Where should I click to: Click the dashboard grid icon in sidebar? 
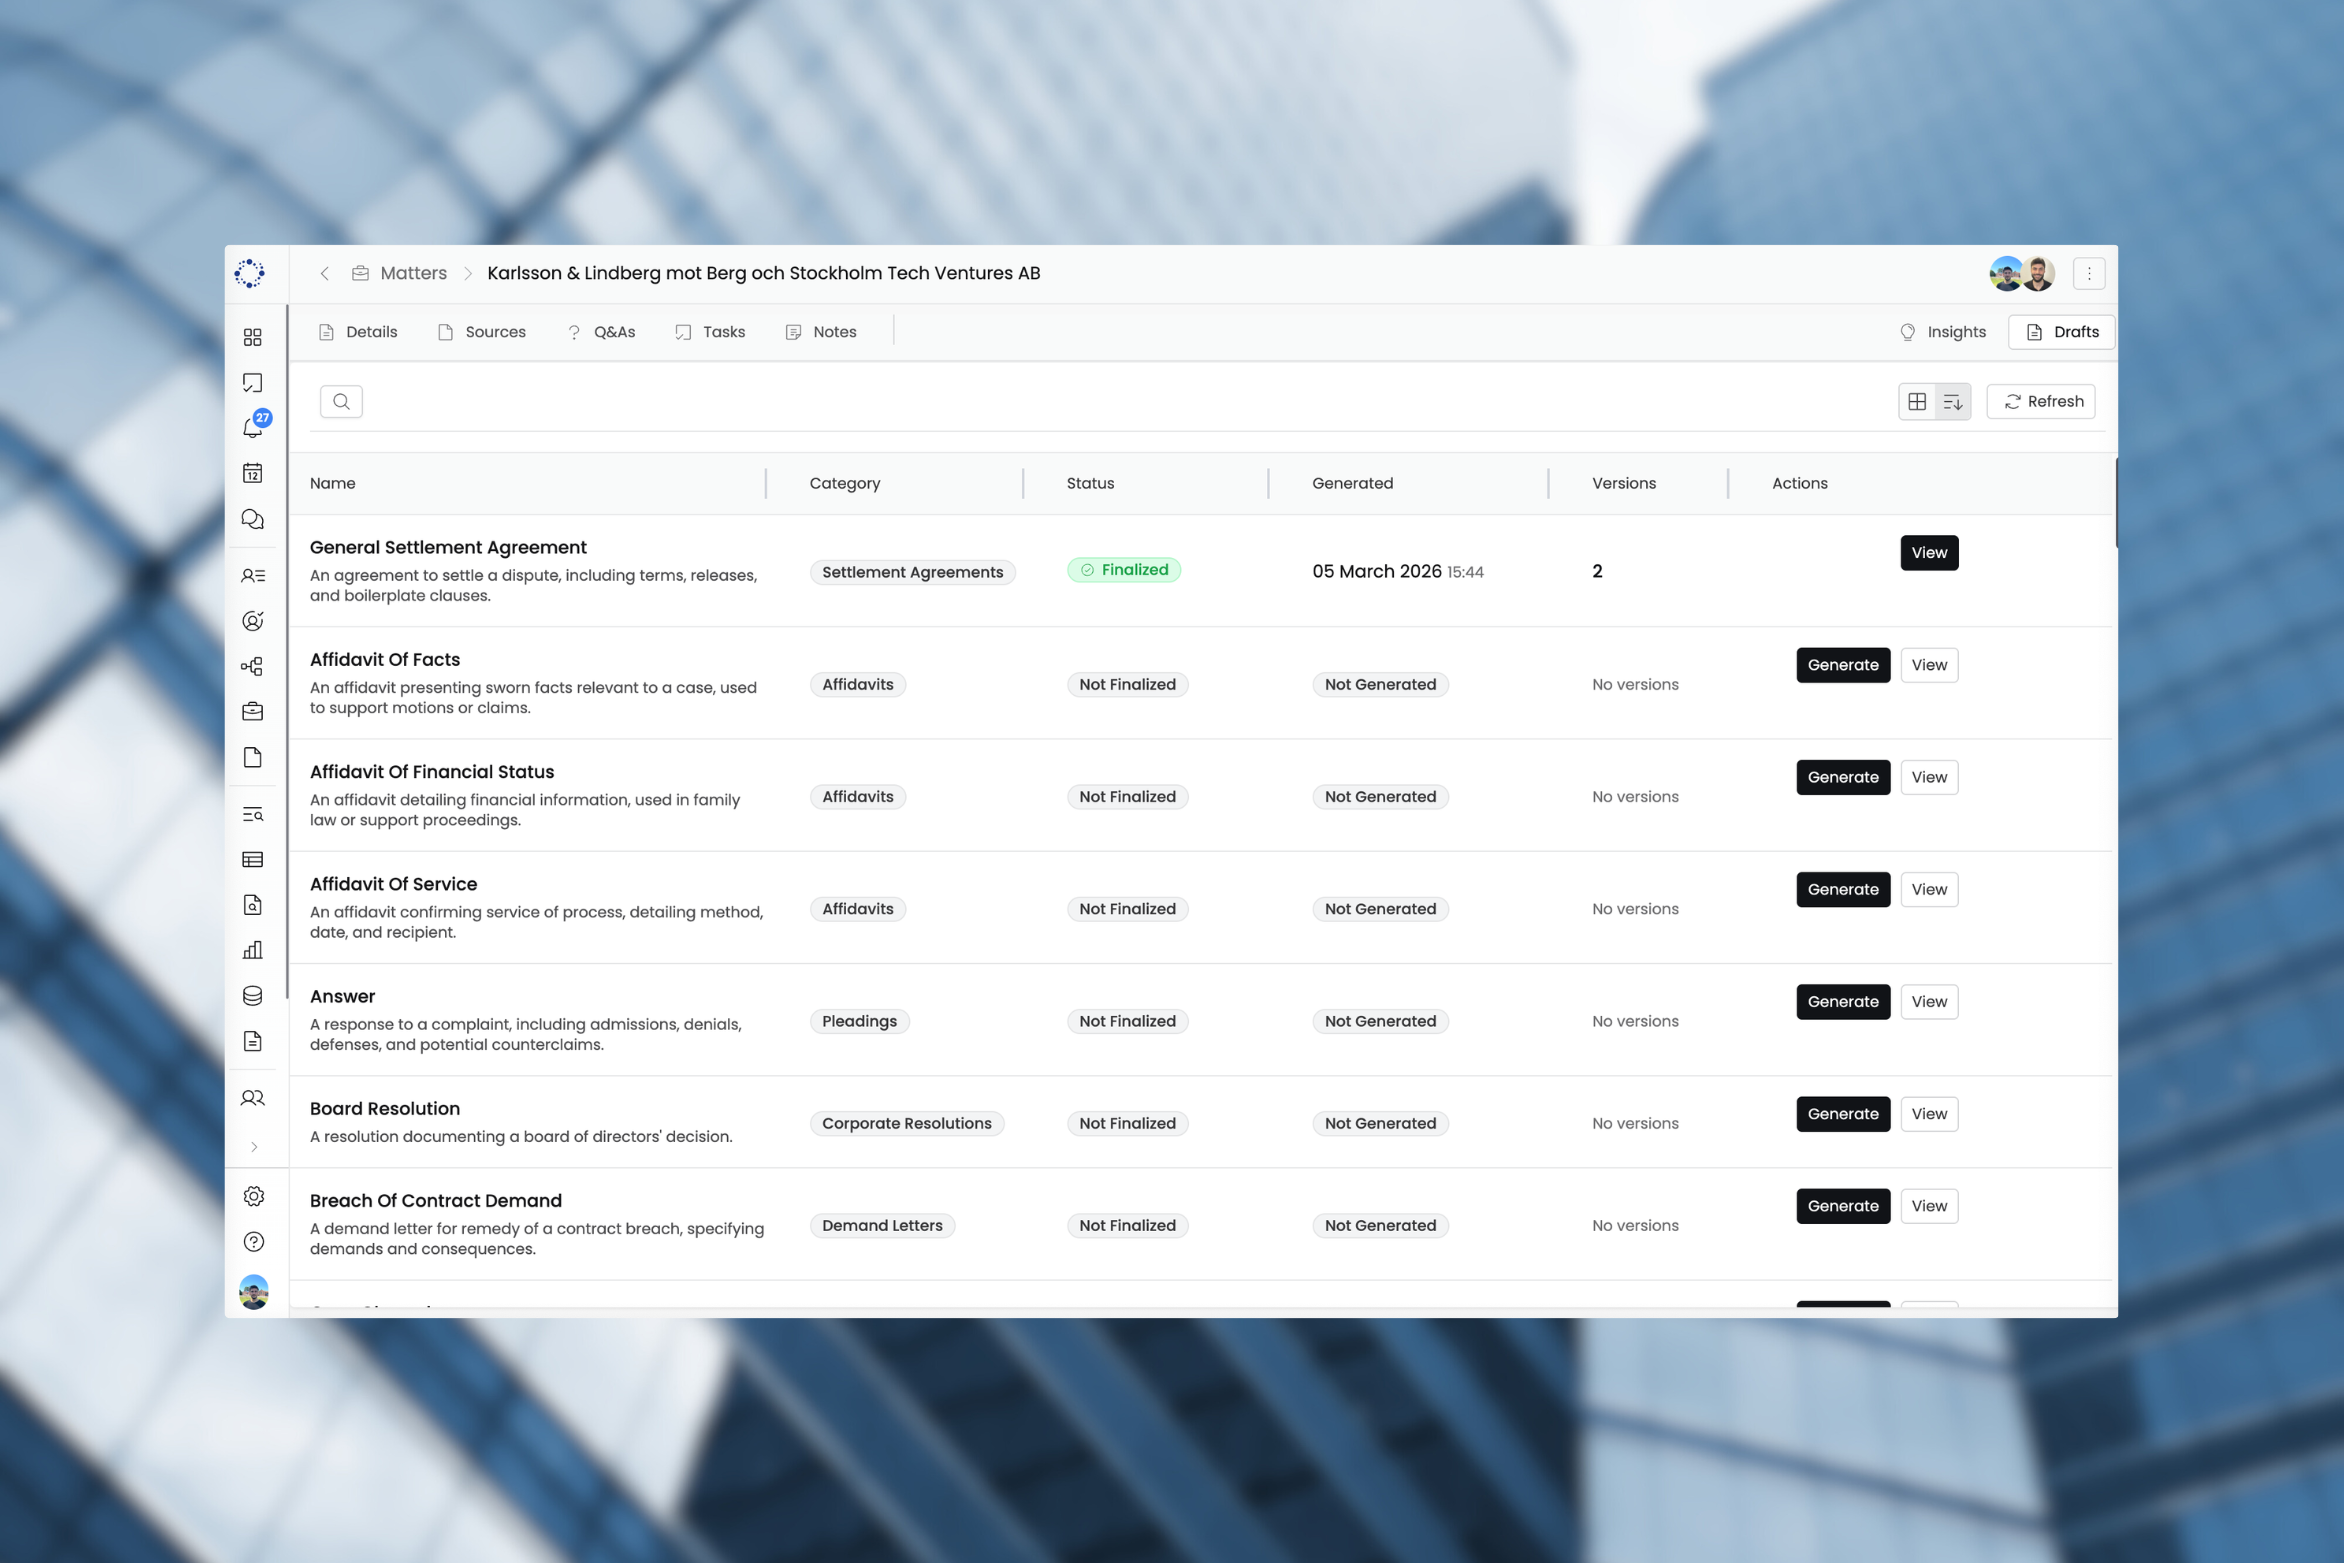[x=253, y=337]
